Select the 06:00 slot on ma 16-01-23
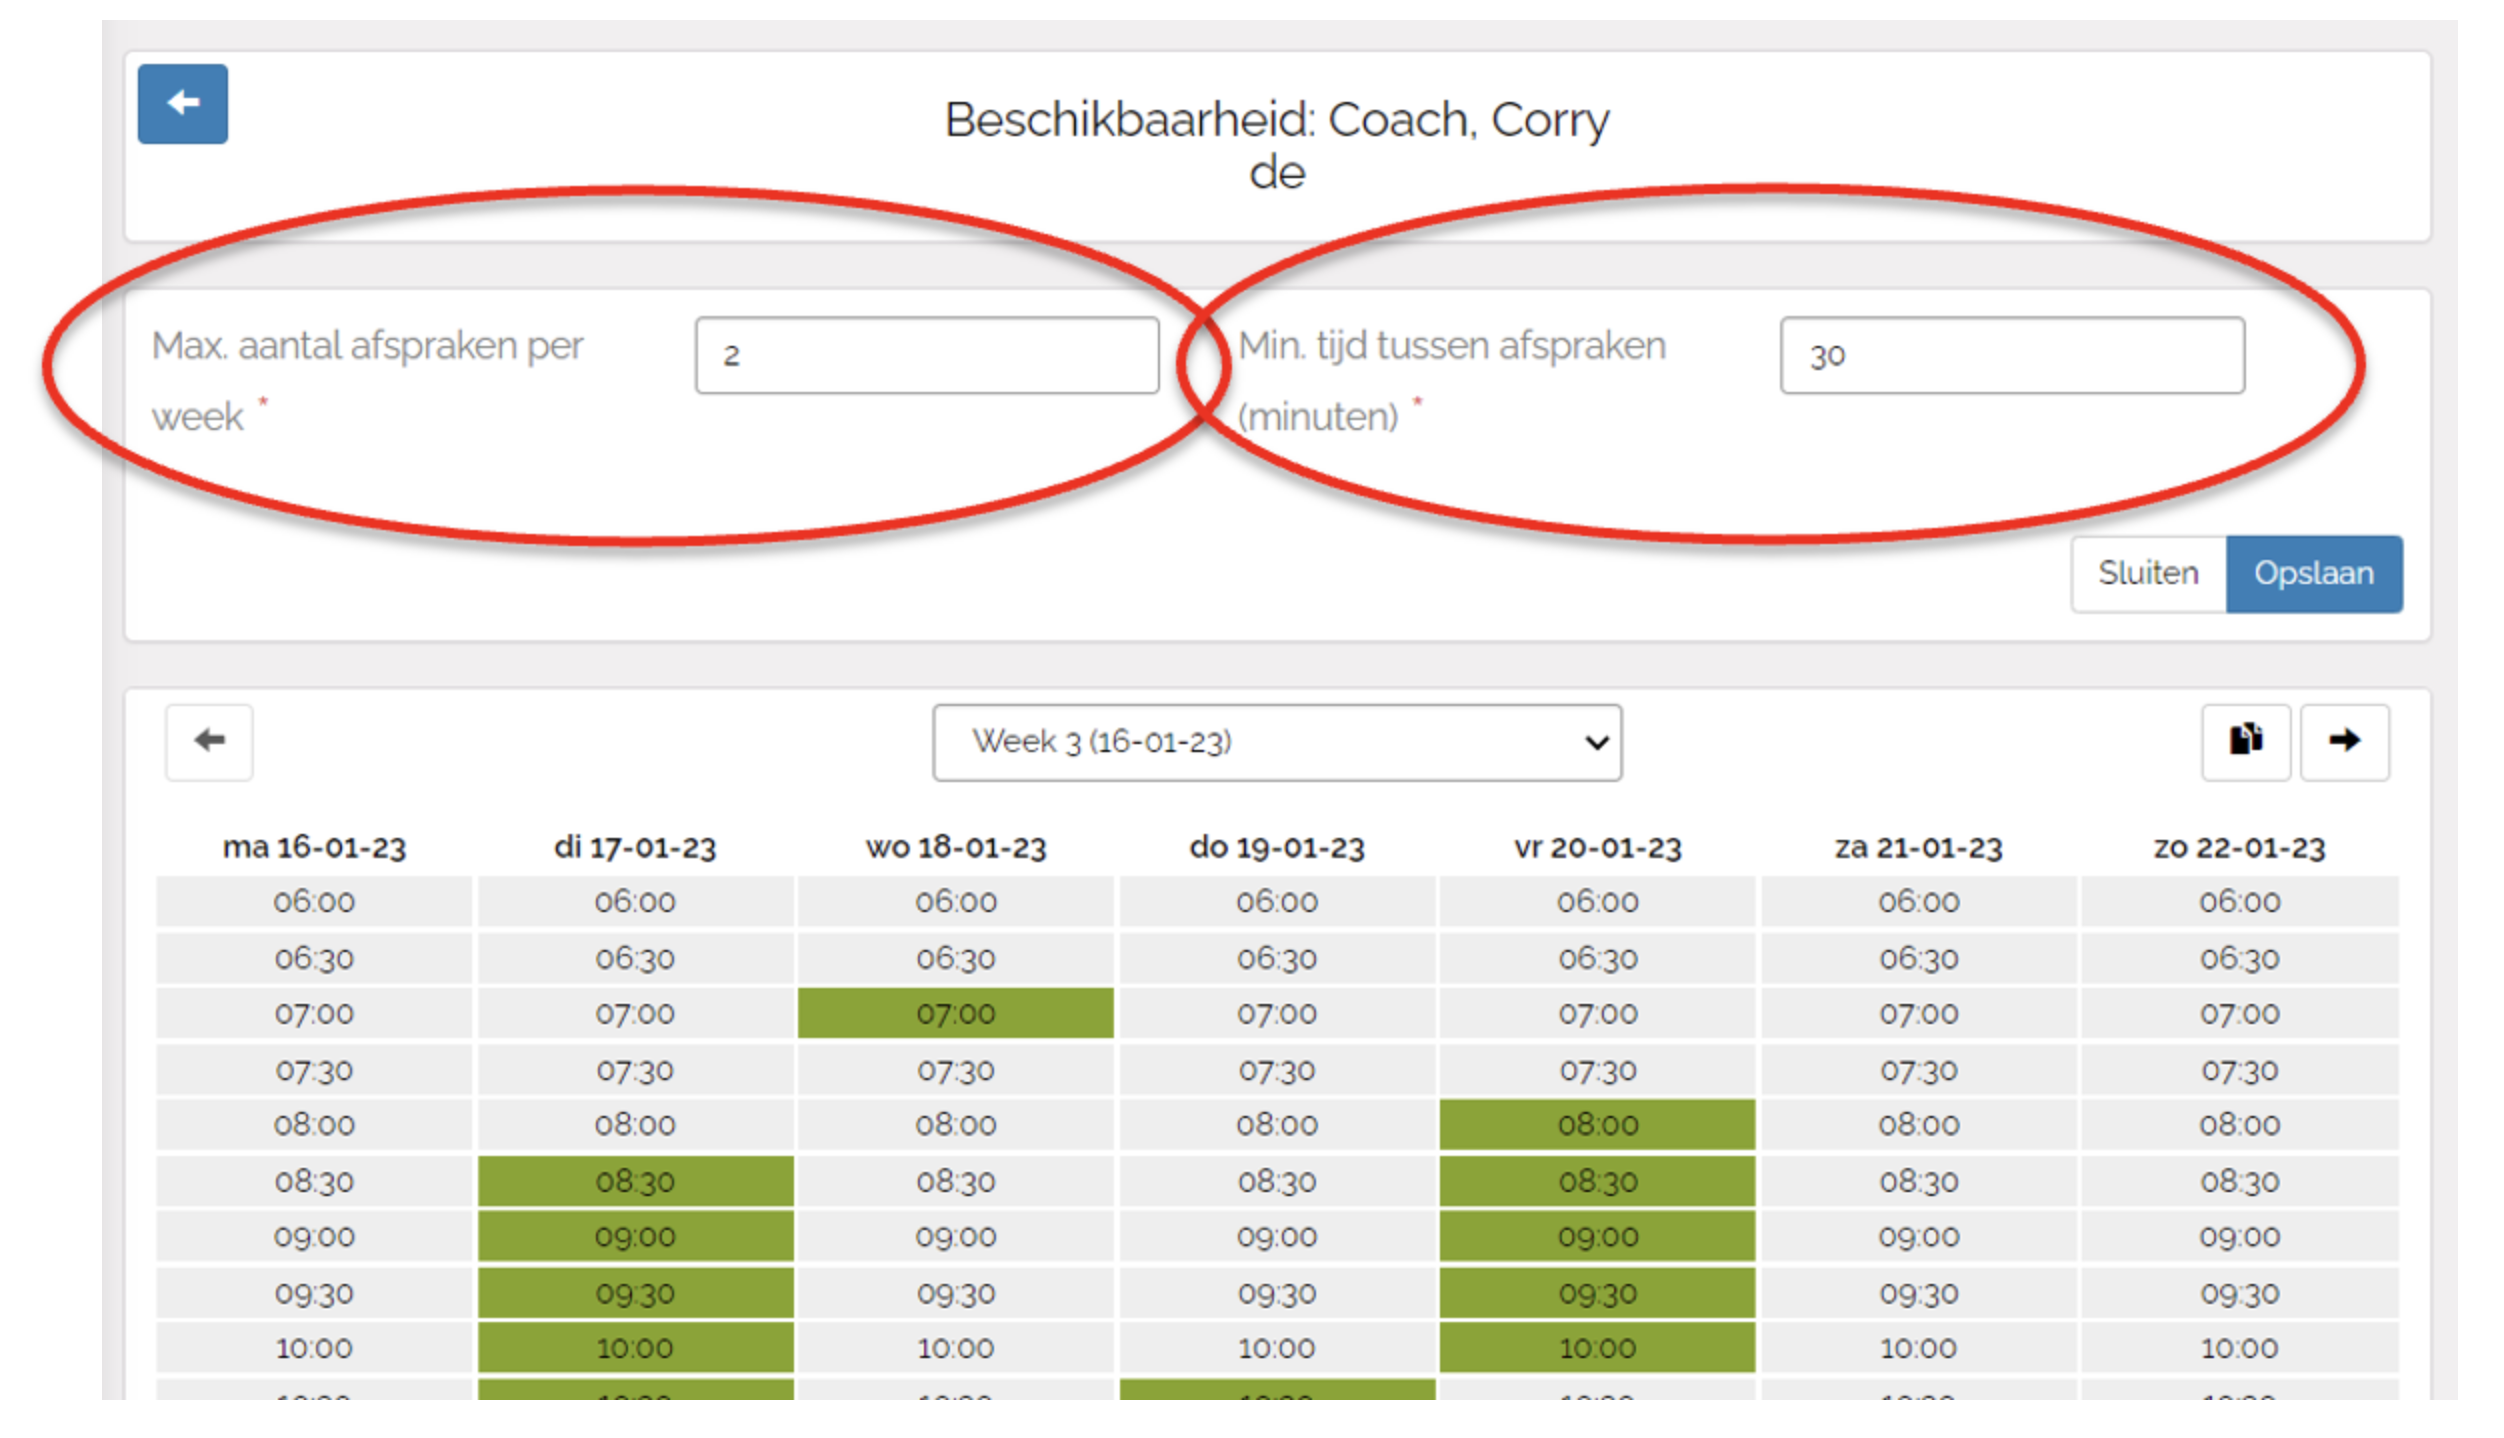Image resolution: width=2504 pixels, height=1438 pixels. pos(314,901)
